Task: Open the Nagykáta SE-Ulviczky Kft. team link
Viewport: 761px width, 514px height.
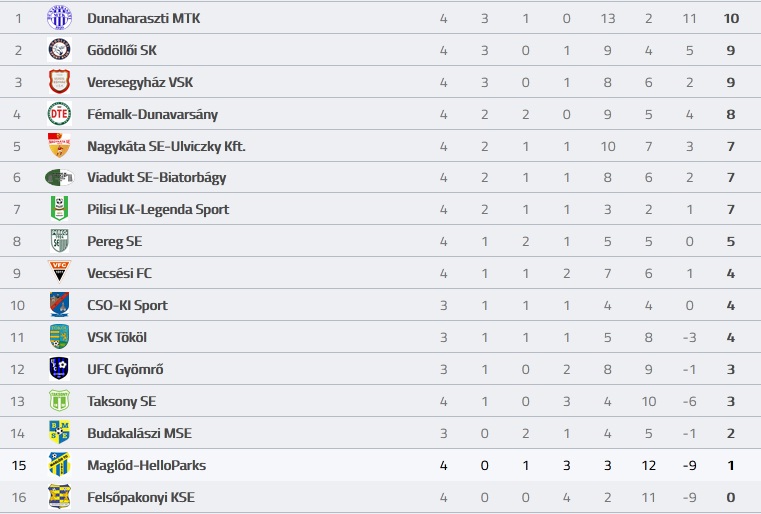Action: 166,147
